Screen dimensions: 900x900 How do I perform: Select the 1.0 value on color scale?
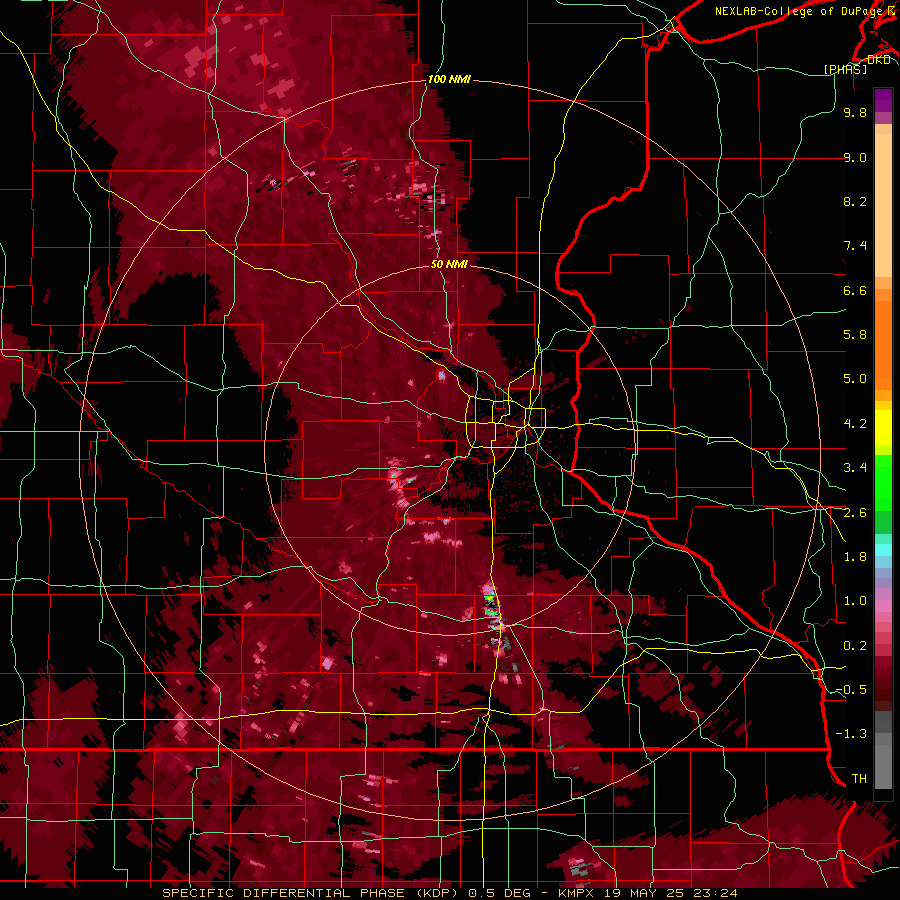[855, 601]
